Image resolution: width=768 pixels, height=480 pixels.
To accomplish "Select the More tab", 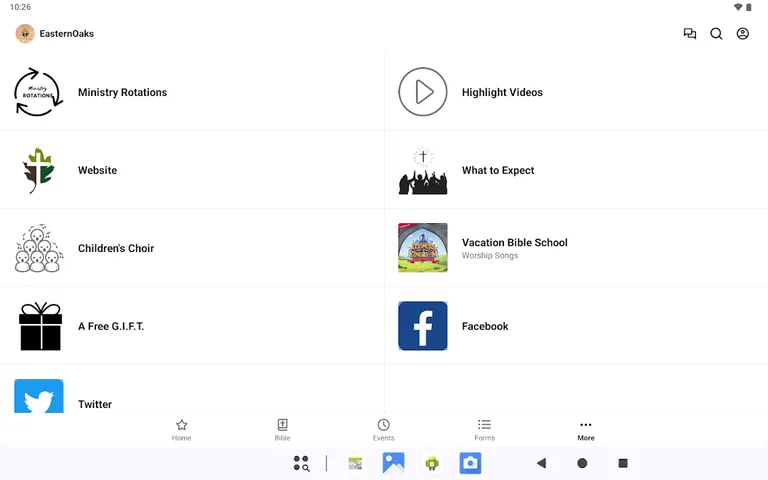I will tap(585, 430).
